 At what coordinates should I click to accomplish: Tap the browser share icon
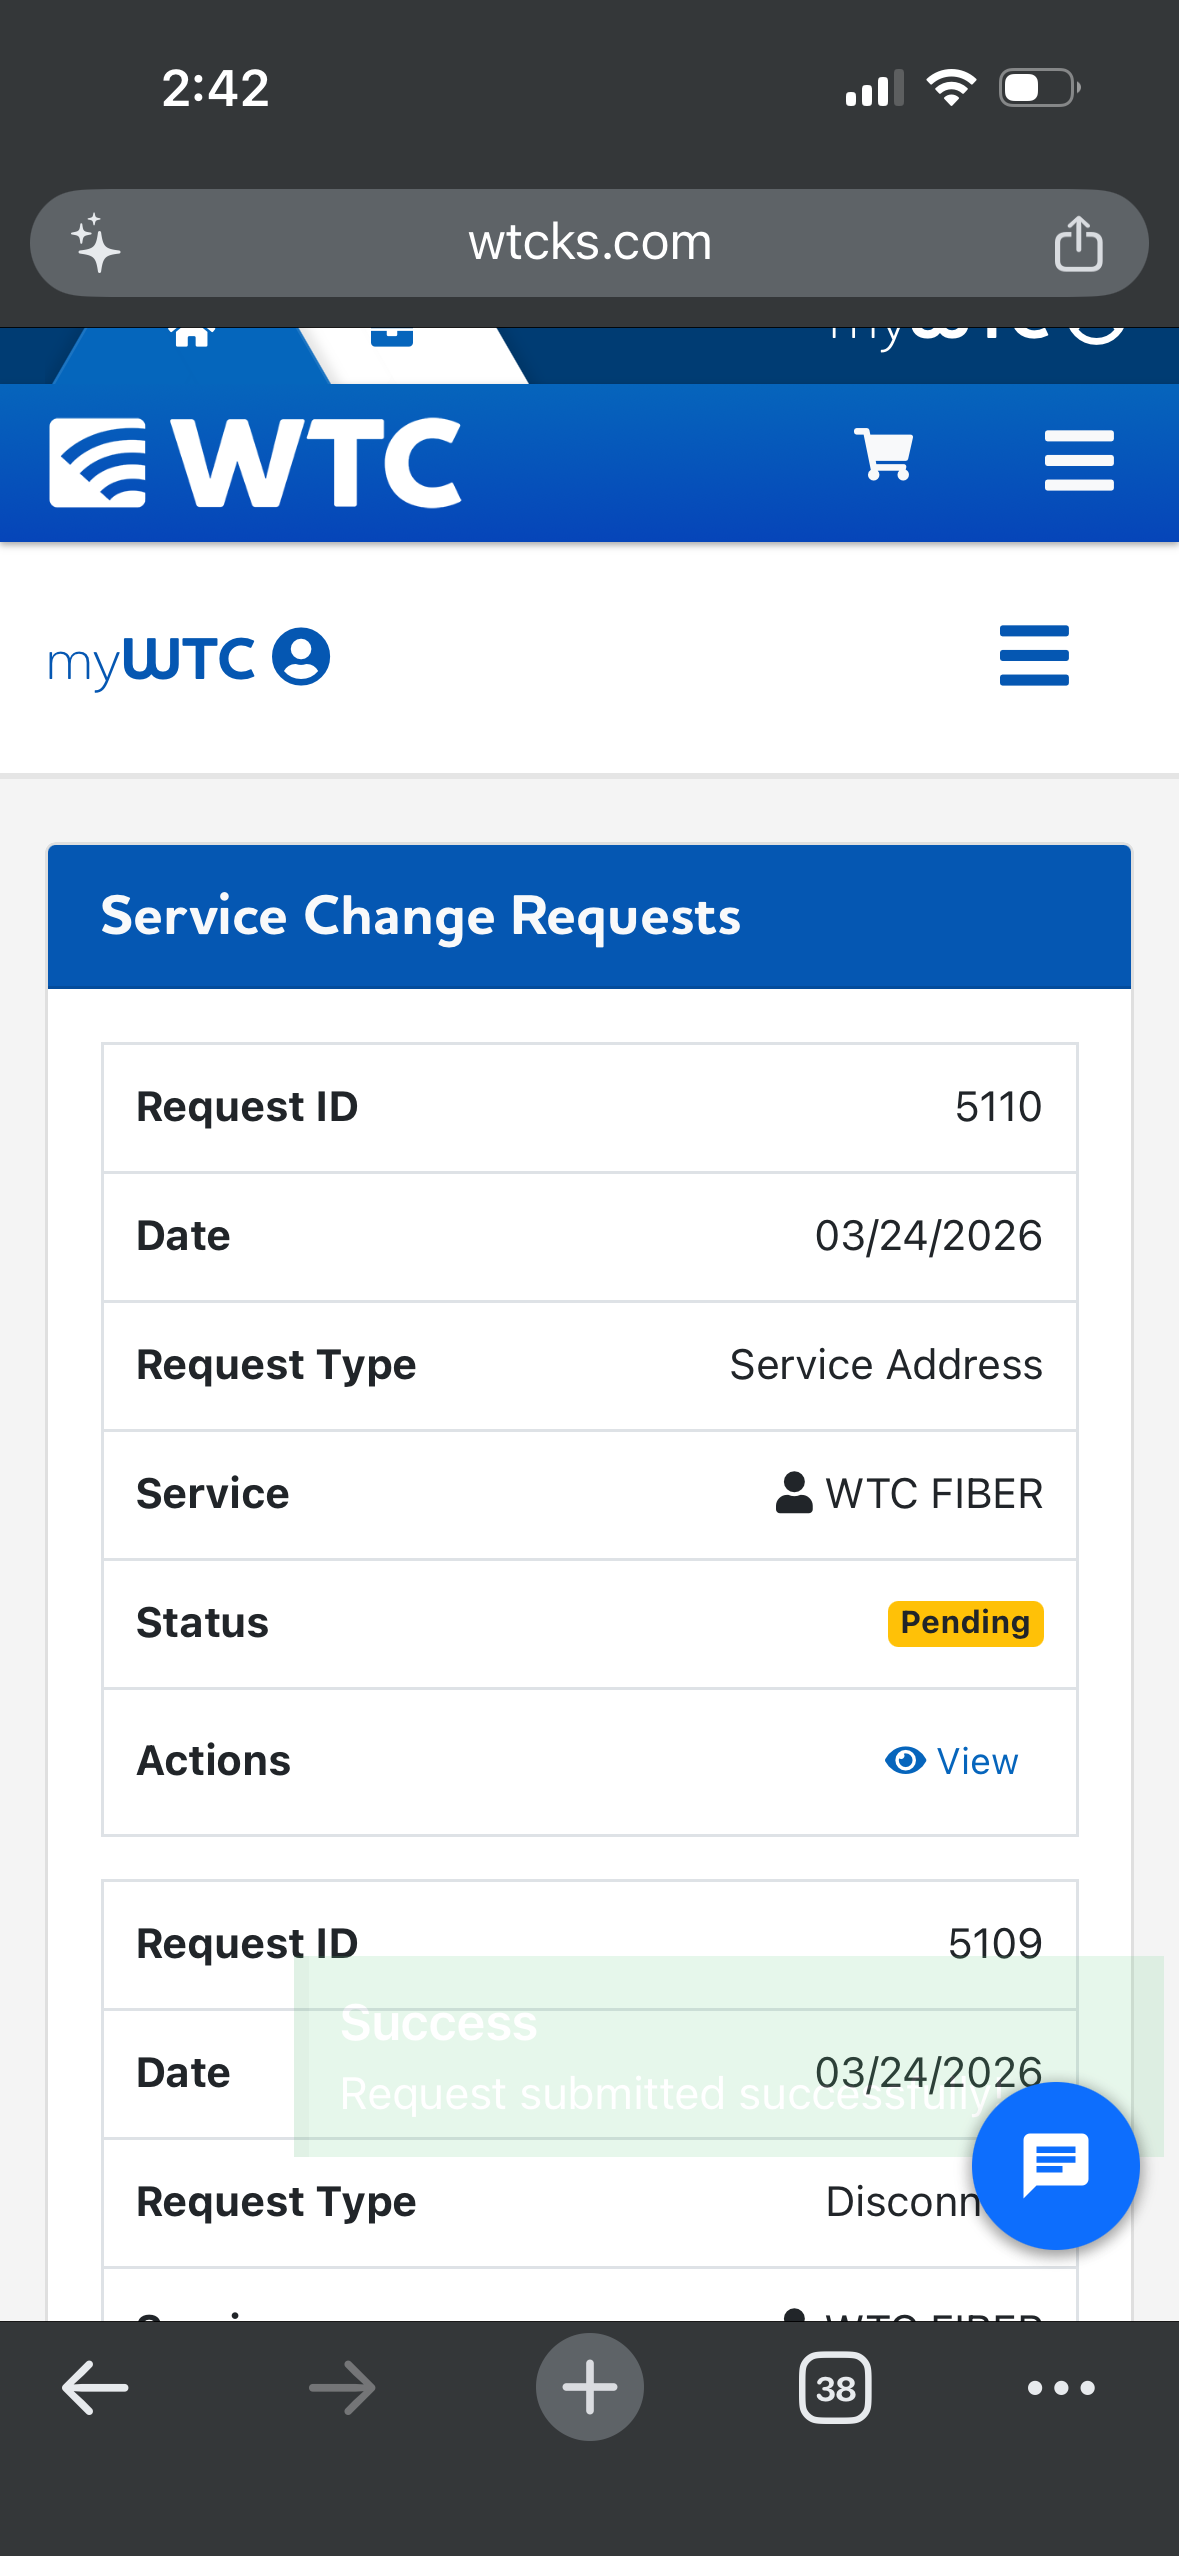(x=1078, y=244)
